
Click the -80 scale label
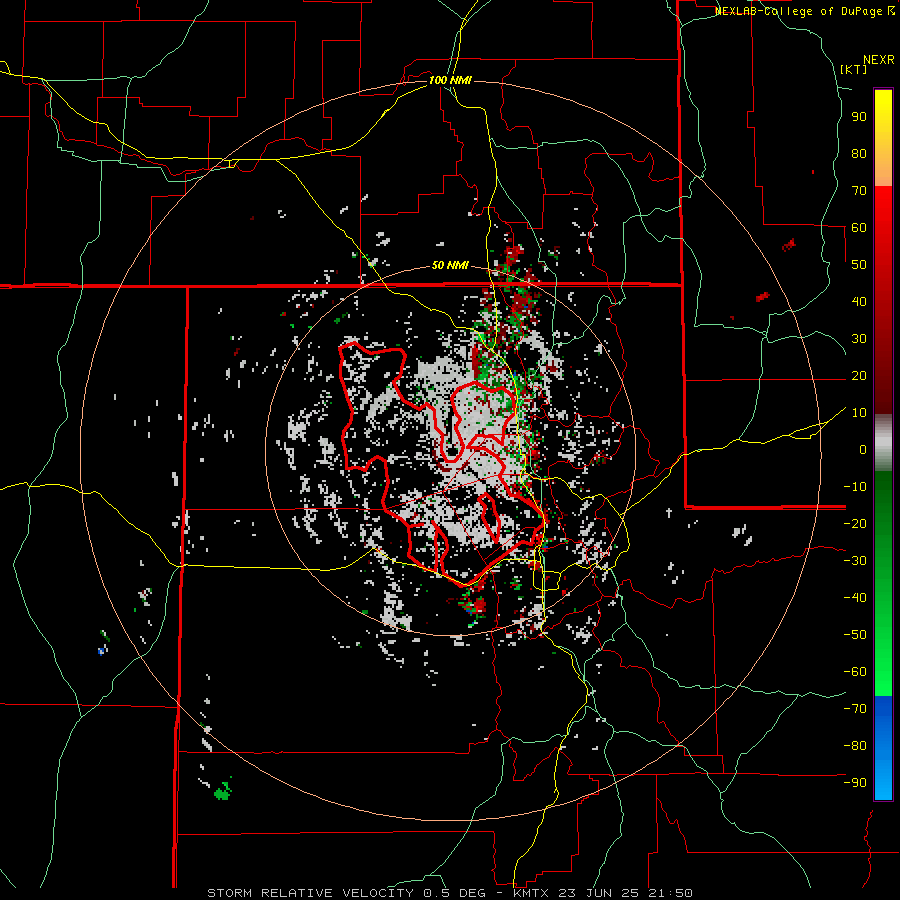[855, 746]
